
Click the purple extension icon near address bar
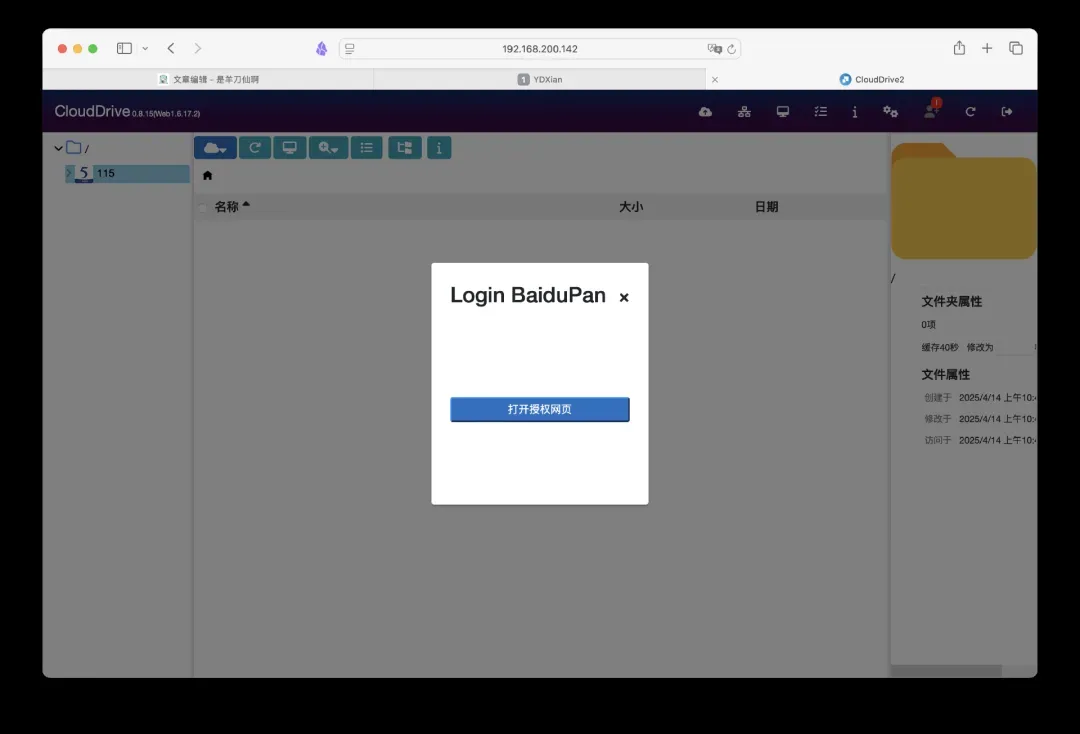(x=322, y=48)
